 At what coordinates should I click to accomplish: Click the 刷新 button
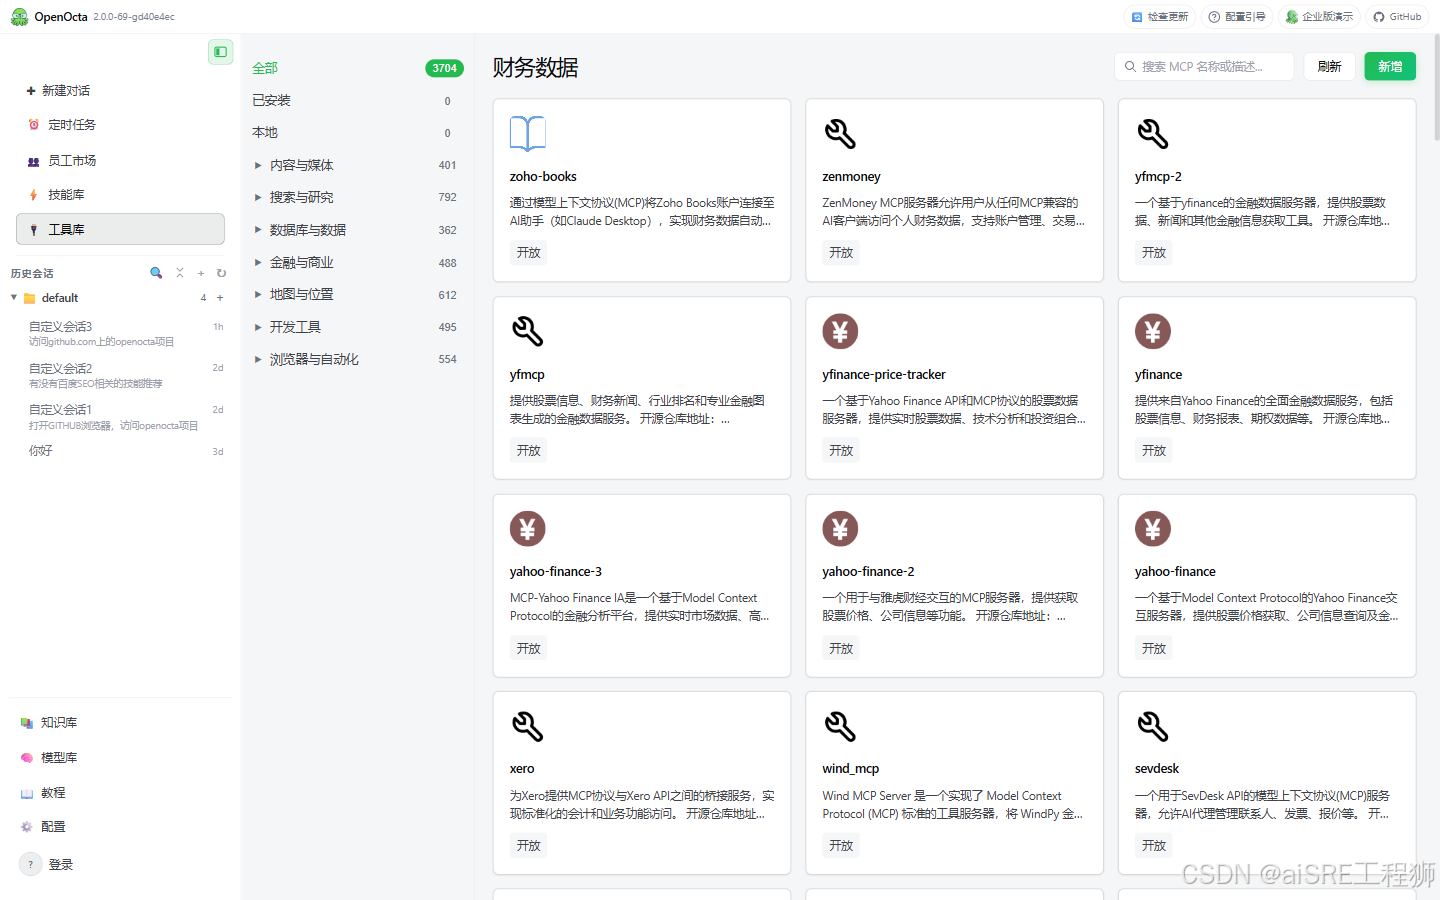1329,66
